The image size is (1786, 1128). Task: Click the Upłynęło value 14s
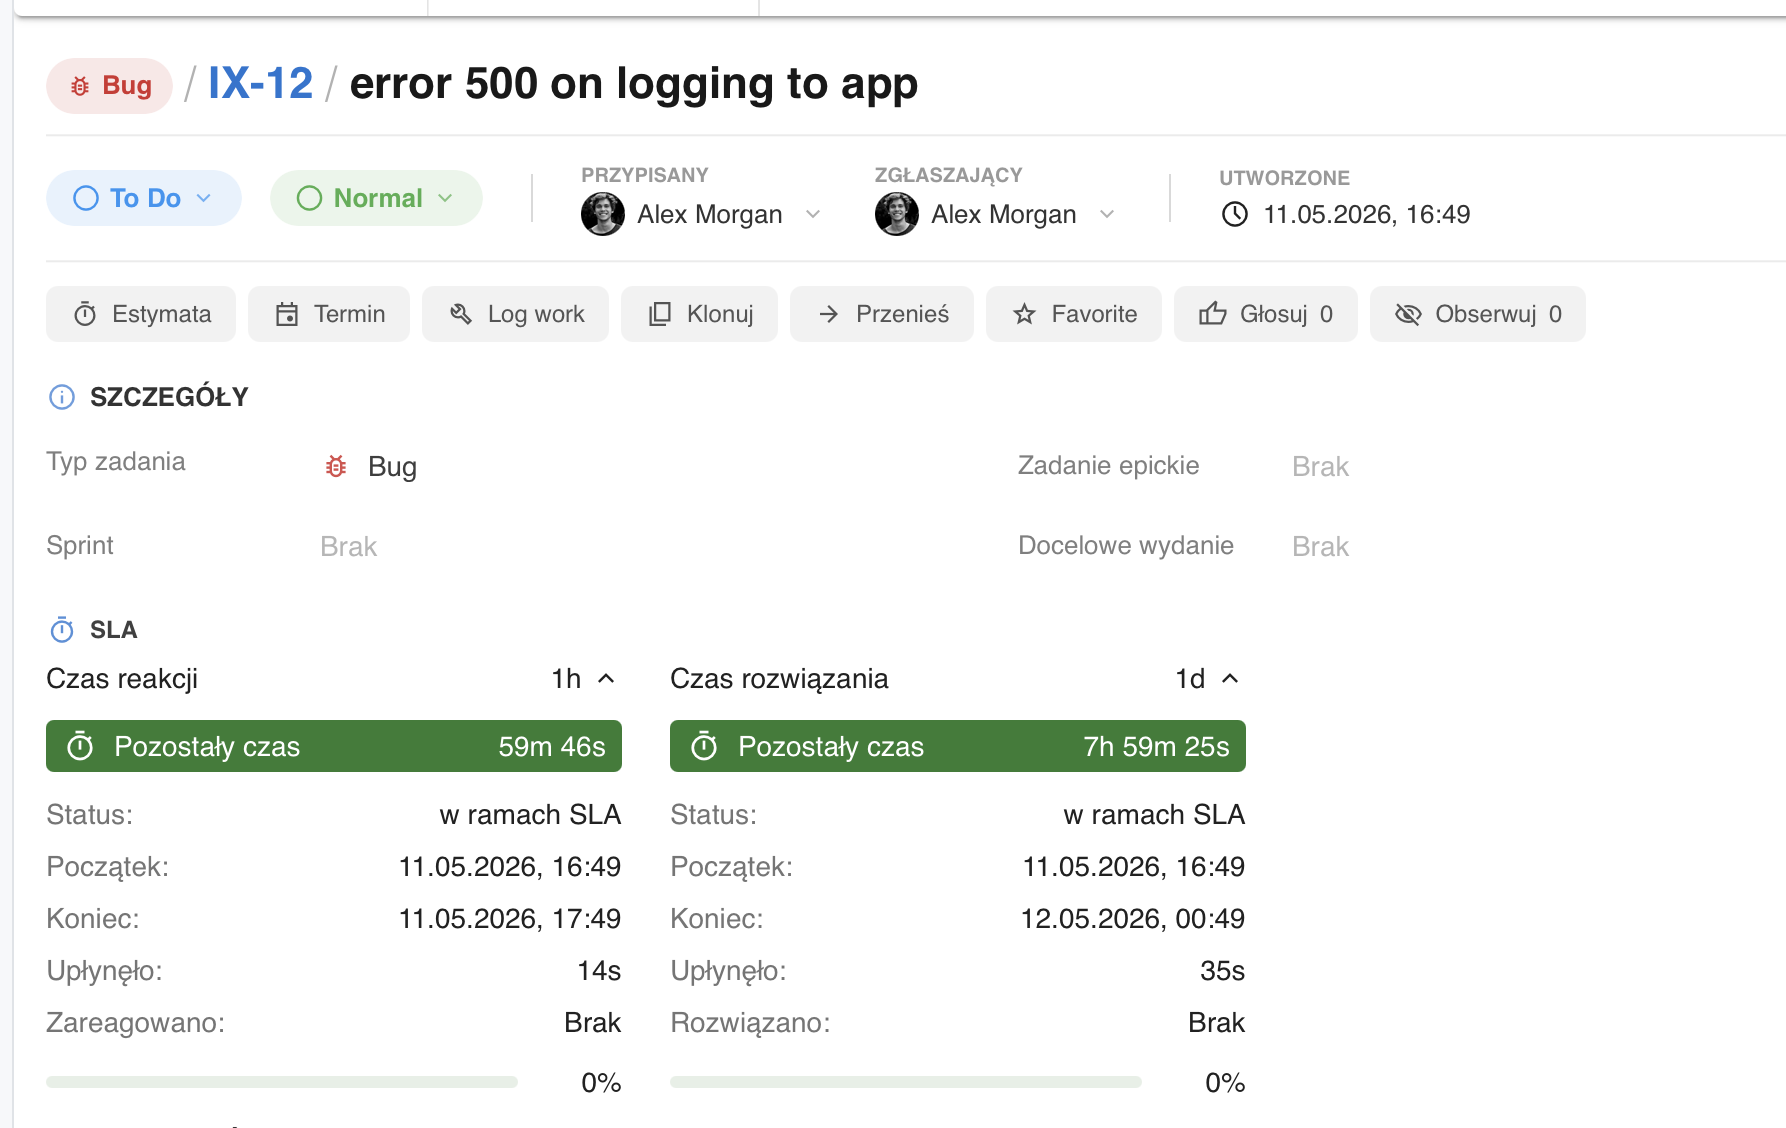(x=599, y=971)
